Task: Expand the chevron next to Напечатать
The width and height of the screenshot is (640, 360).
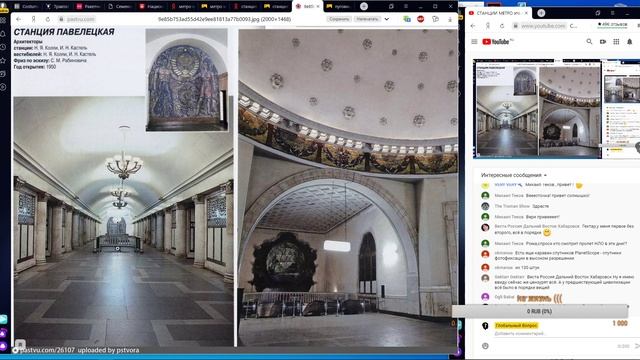Action: coord(387,19)
